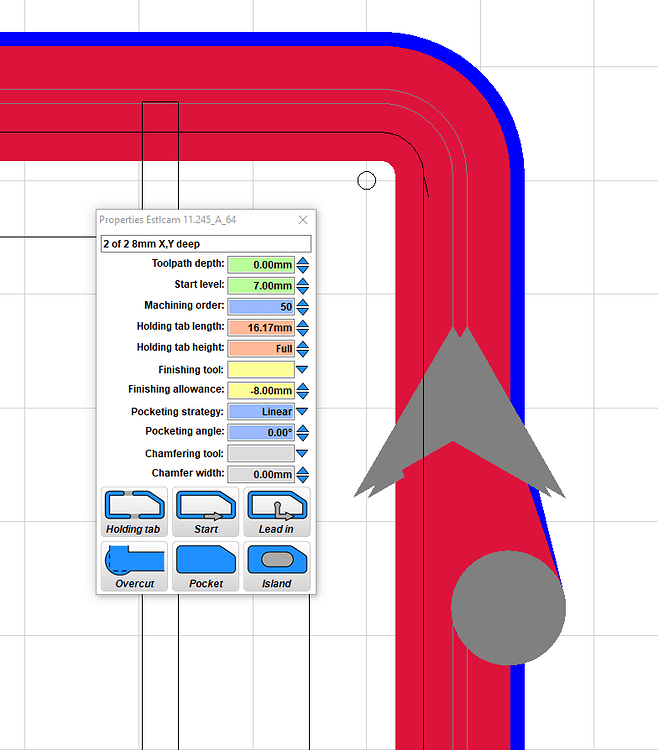Click the Holding tab length field
Image resolution: width=658 pixels, height=750 pixels.
click(x=261, y=328)
